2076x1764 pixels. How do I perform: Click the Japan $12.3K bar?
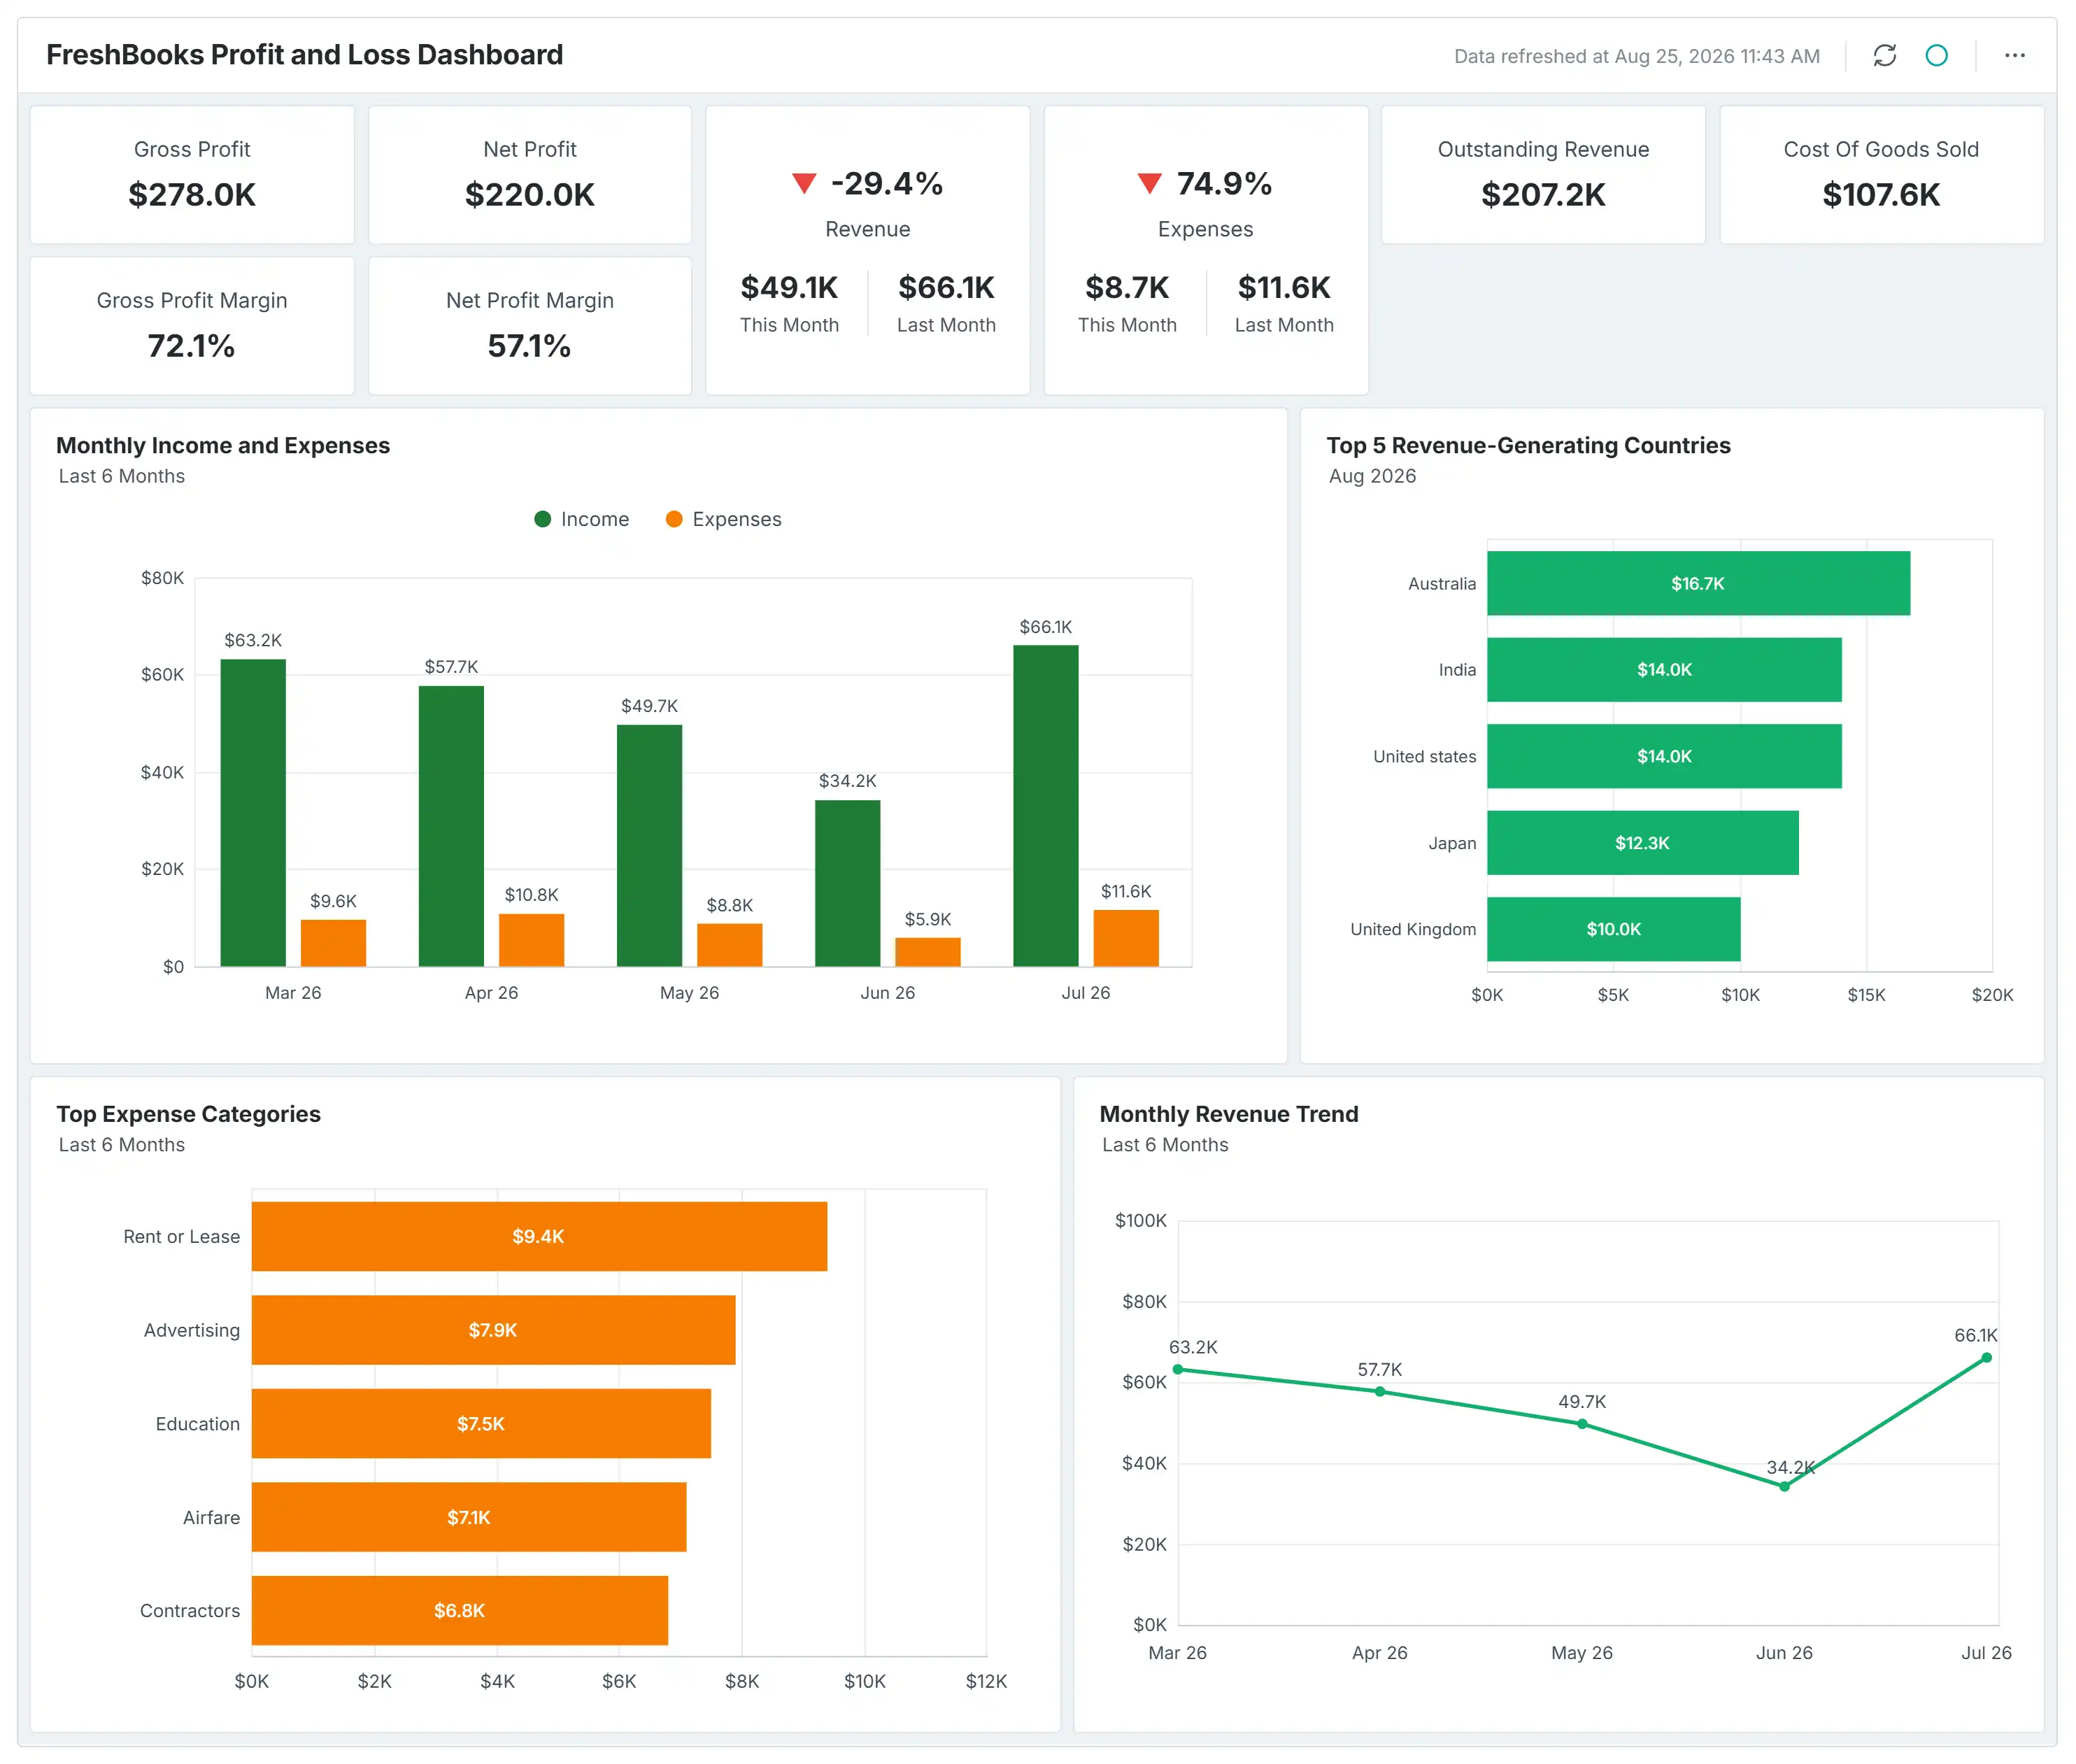(1642, 843)
